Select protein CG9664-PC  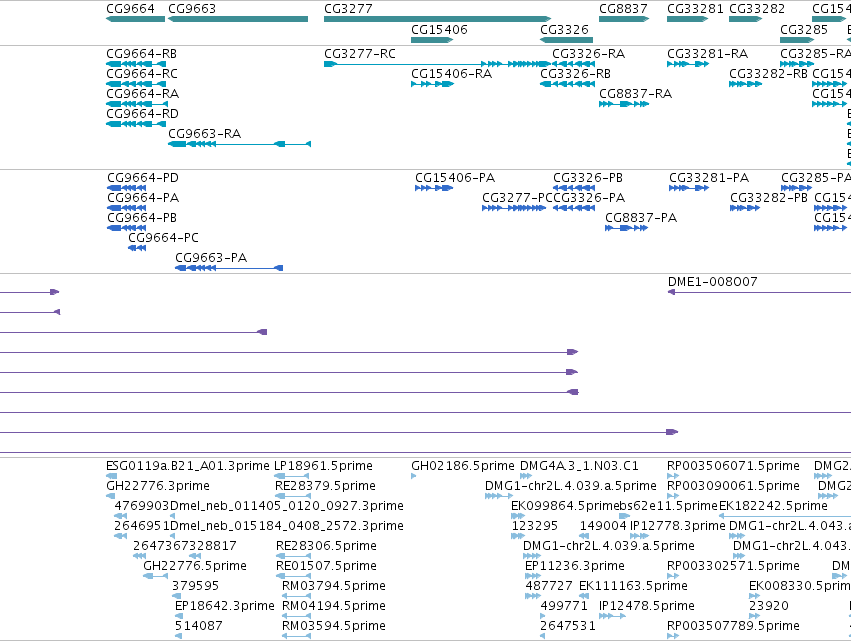(x=137, y=248)
